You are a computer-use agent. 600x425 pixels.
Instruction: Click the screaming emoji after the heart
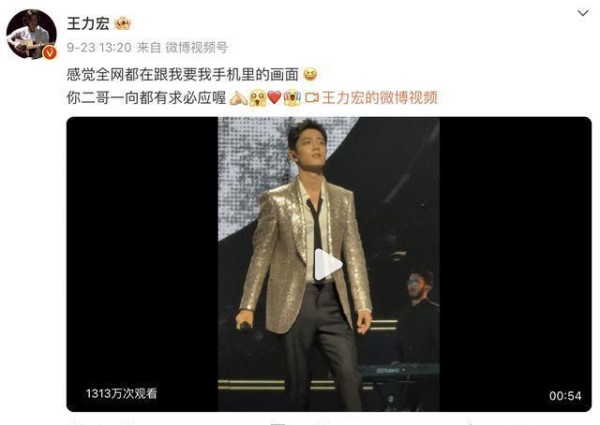pyautogui.click(x=292, y=98)
